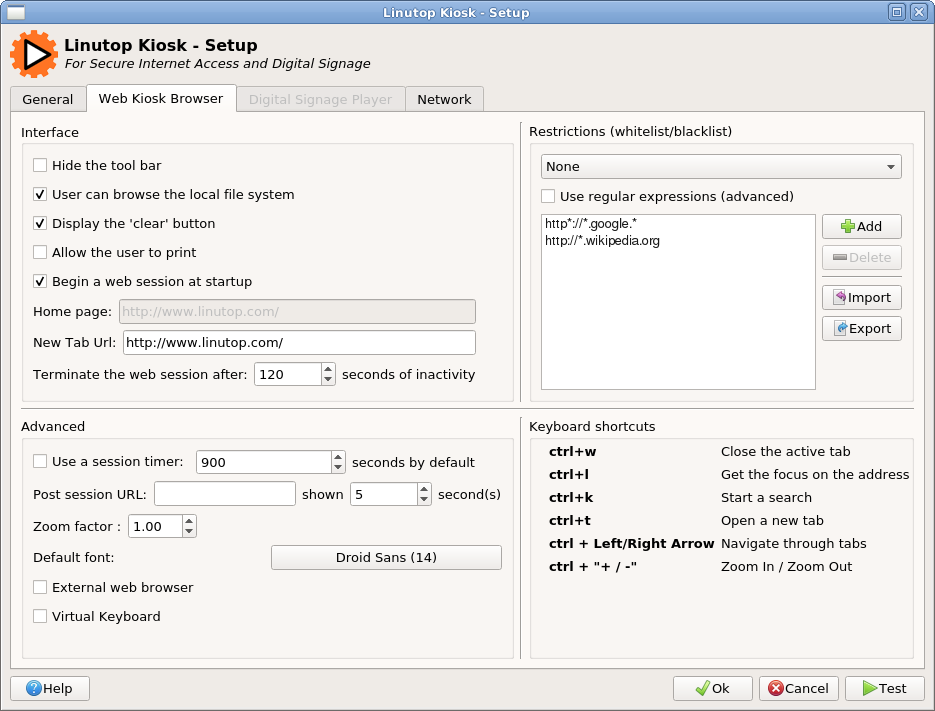Click the Export button
Image resolution: width=935 pixels, height=711 pixels.
(861, 328)
